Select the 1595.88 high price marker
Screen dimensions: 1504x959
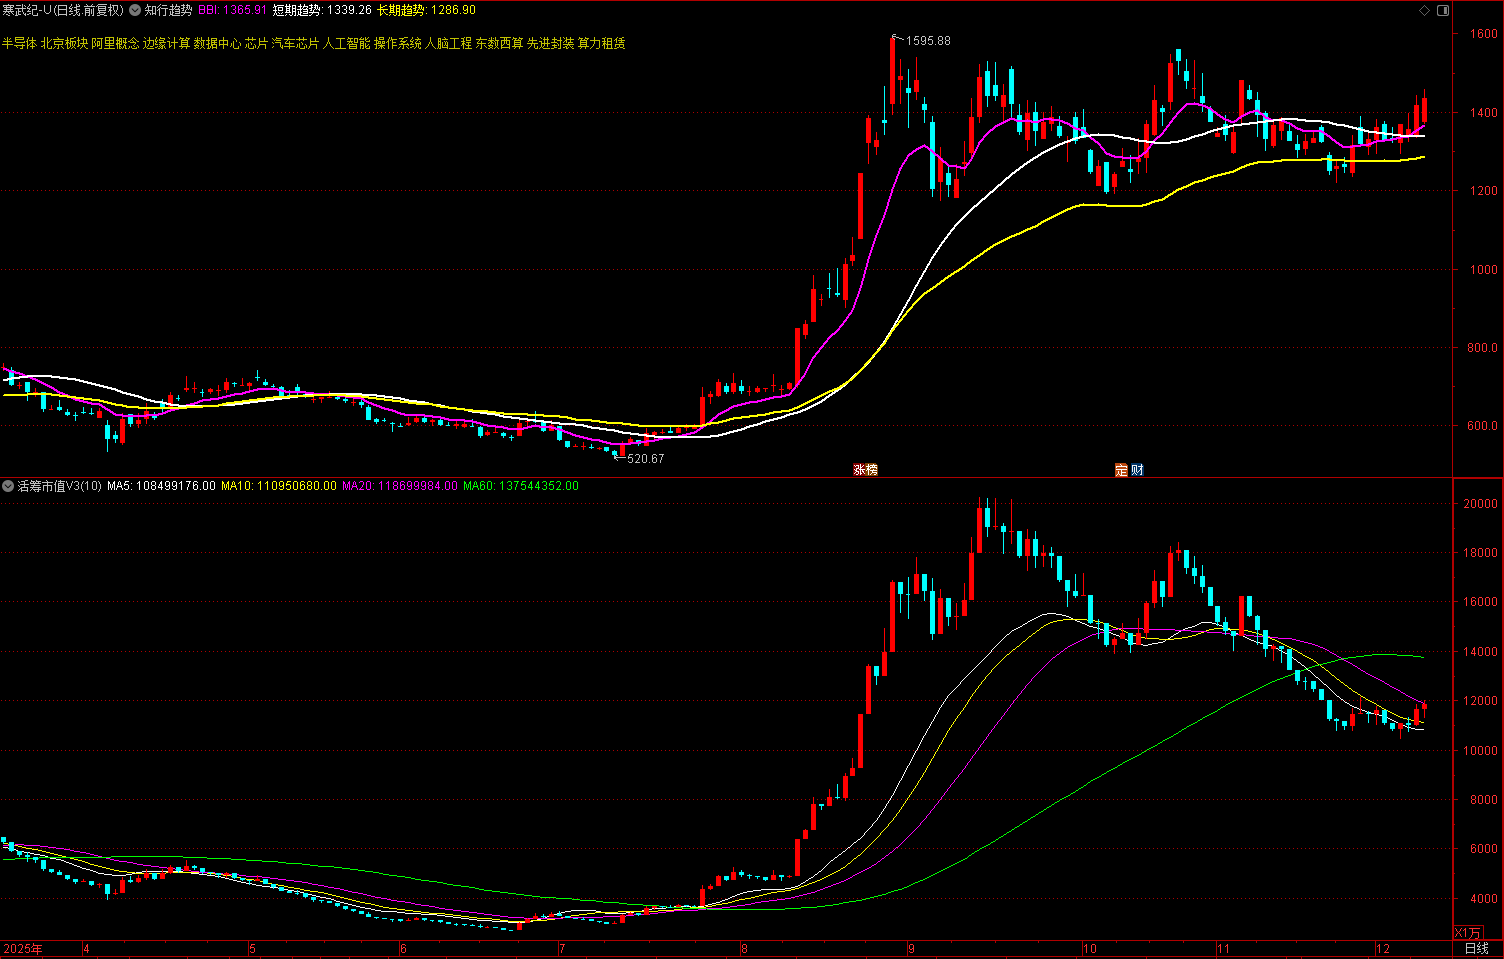pos(927,41)
